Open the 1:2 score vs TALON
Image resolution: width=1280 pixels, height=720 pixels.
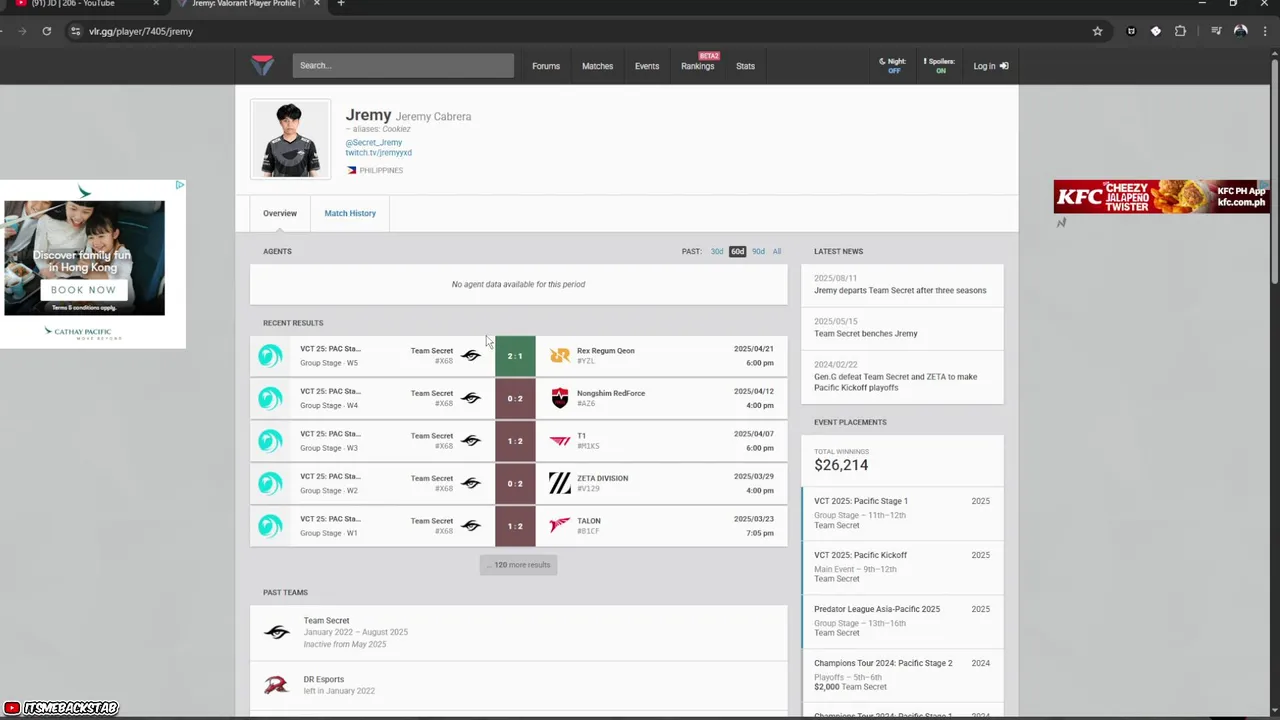[x=515, y=526]
